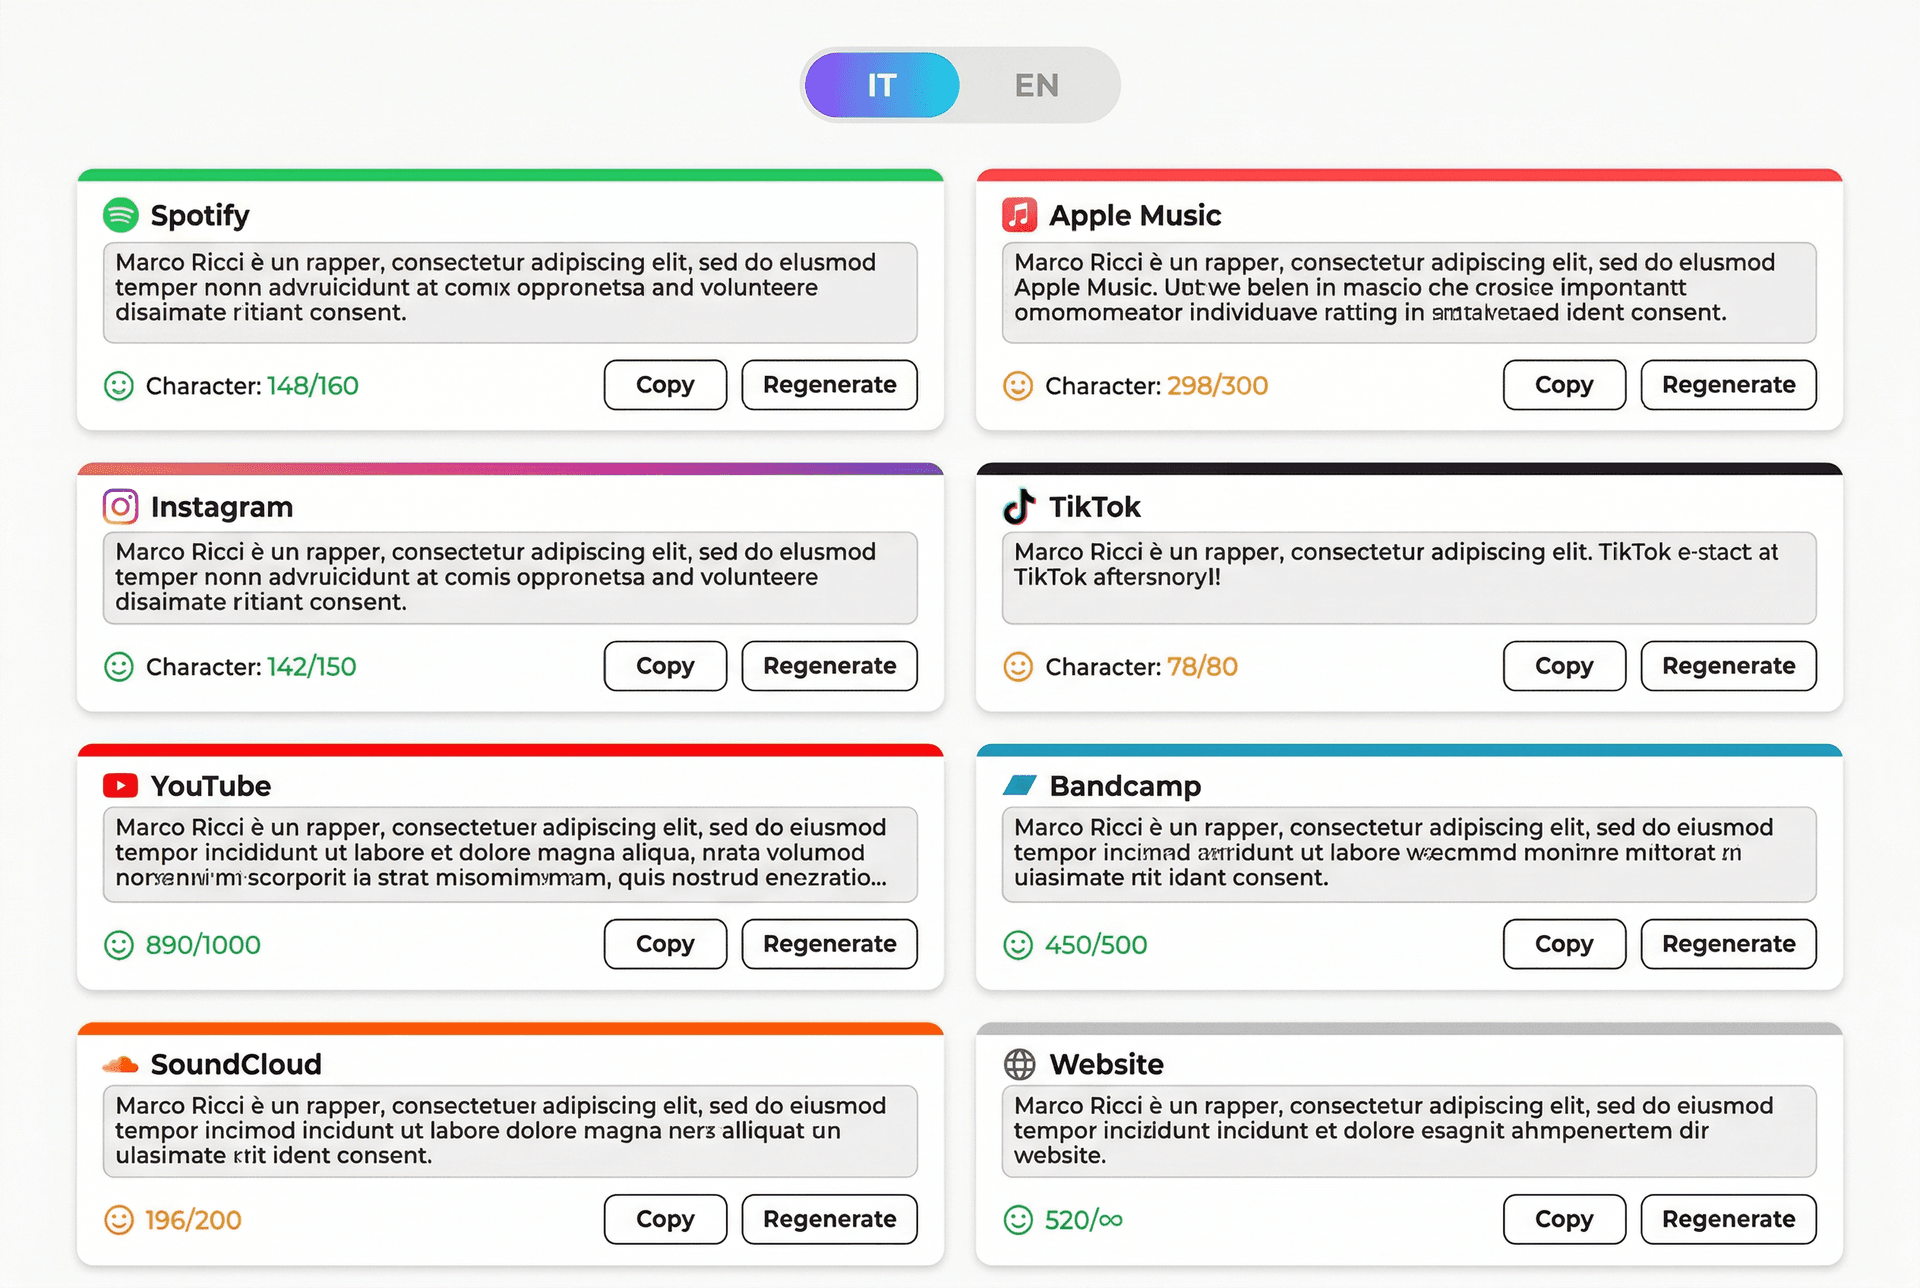The height and width of the screenshot is (1288, 1920).
Task: Click the Bandcamp icon
Action: tap(1021, 785)
